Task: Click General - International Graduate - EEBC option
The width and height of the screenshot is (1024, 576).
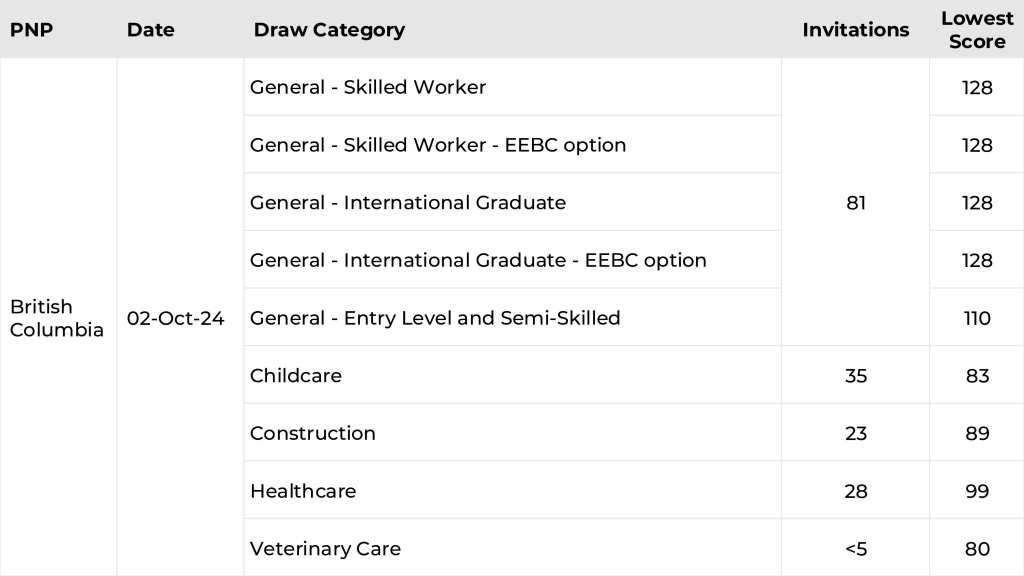Action: [478, 260]
